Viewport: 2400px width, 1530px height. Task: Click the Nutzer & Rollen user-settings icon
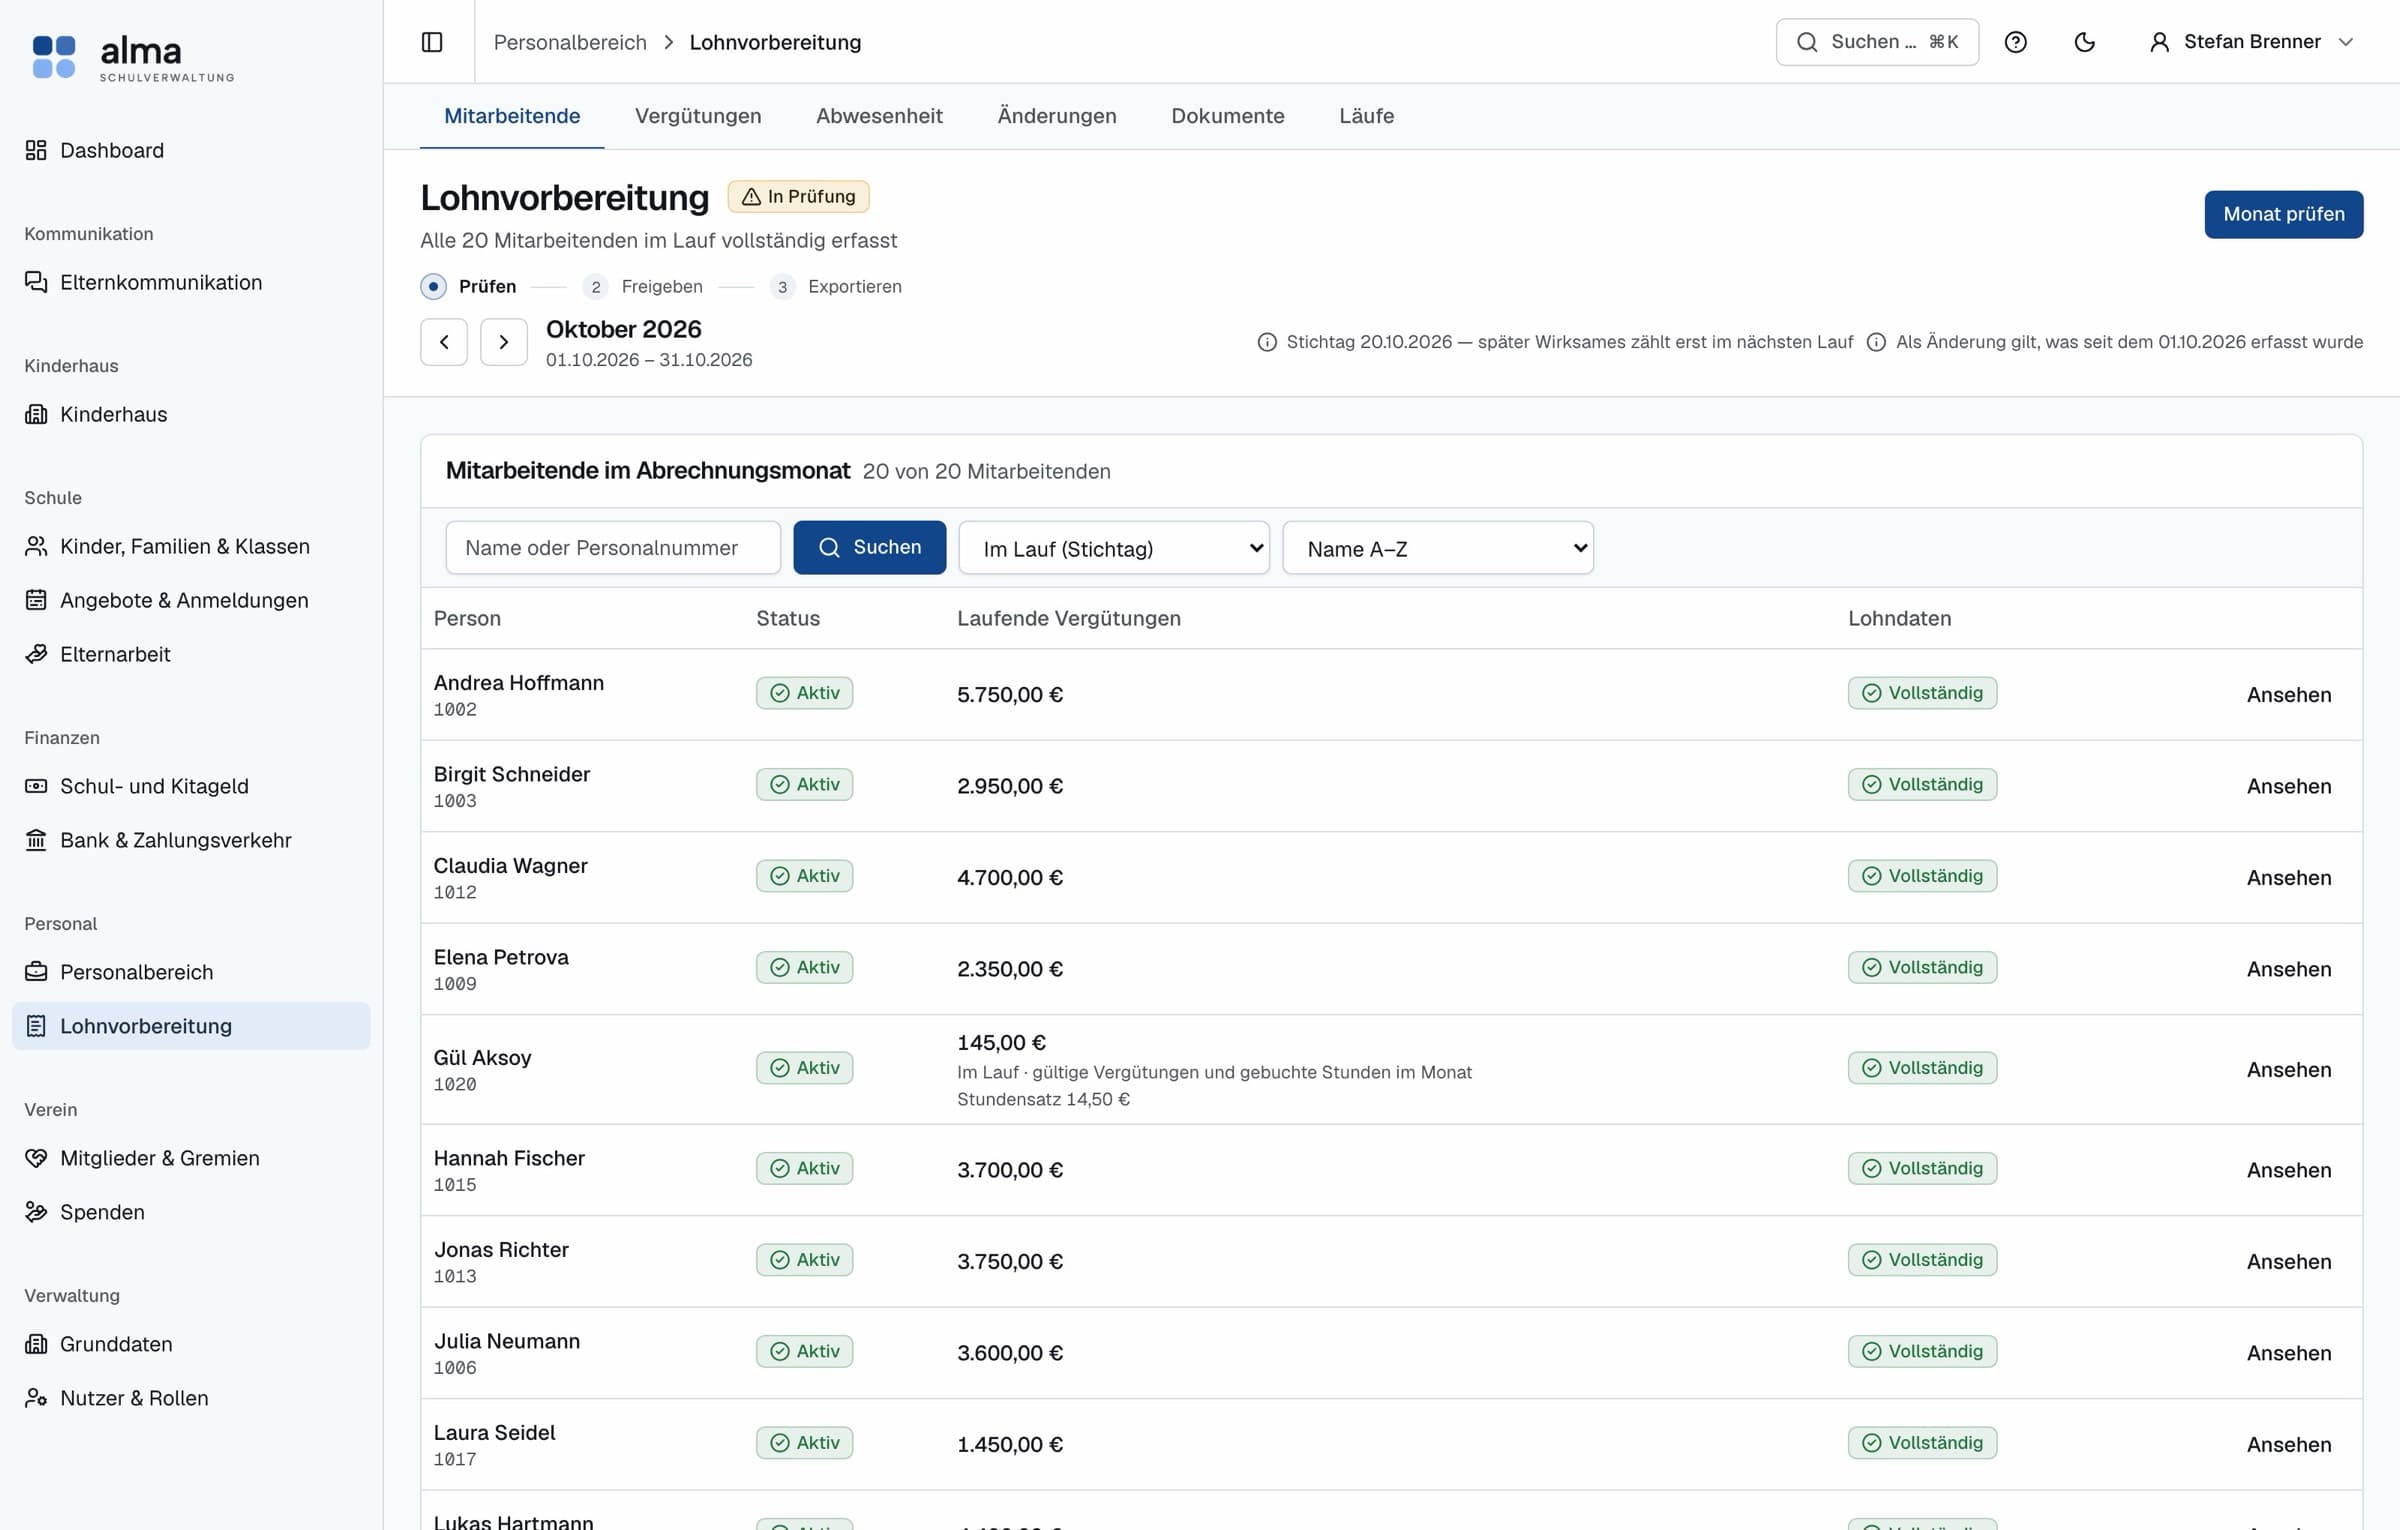(x=36, y=1398)
